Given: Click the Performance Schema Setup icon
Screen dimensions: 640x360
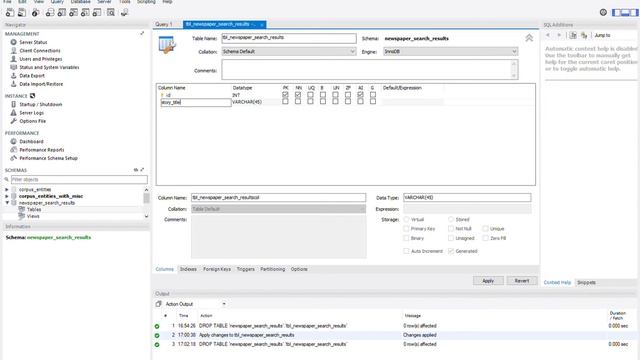Looking at the screenshot, I should (13, 158).
